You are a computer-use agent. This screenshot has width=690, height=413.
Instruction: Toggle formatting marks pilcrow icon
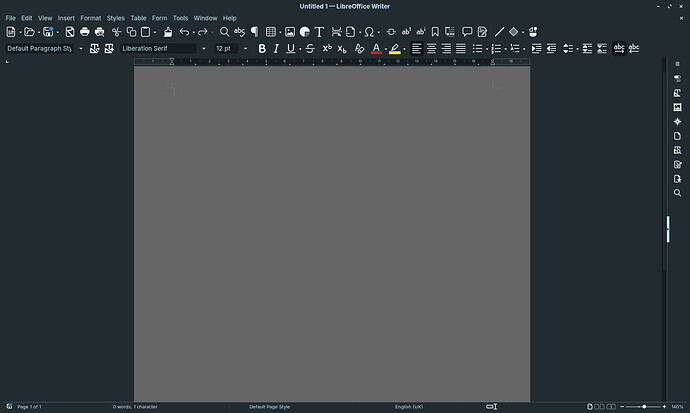(x=254, y=32)
